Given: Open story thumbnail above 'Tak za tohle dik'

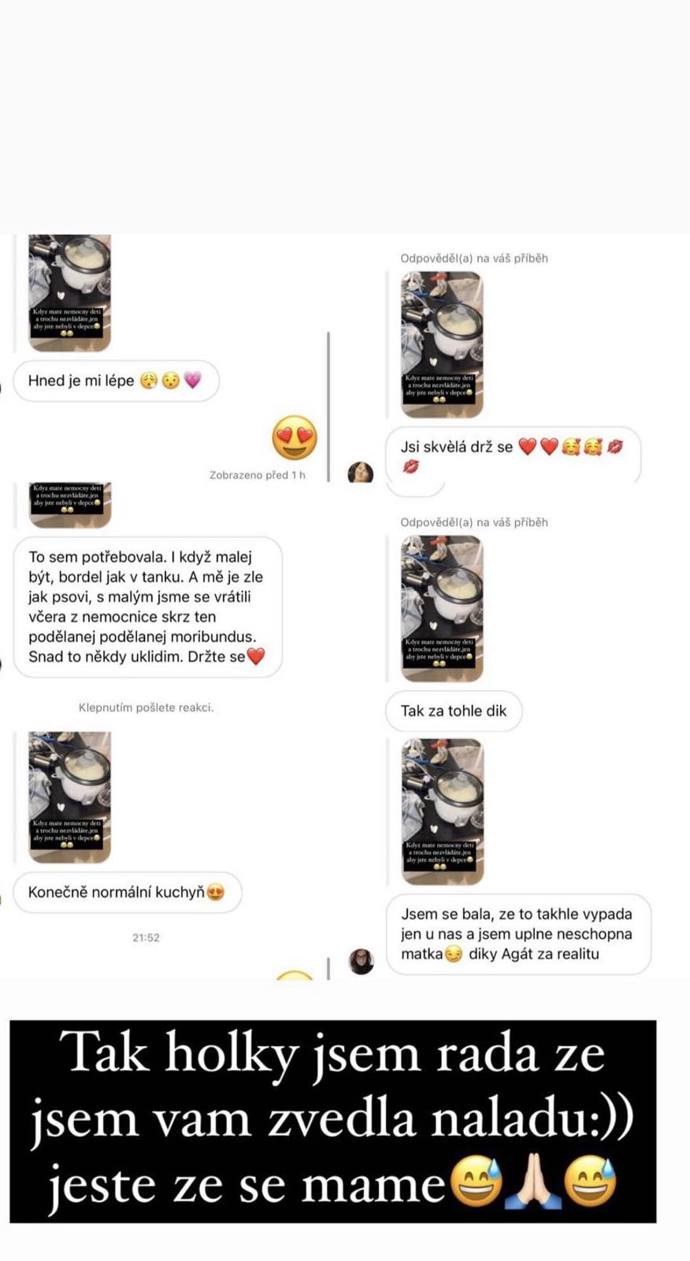Looking at the screenshot, I should click(x=442, y=609).
